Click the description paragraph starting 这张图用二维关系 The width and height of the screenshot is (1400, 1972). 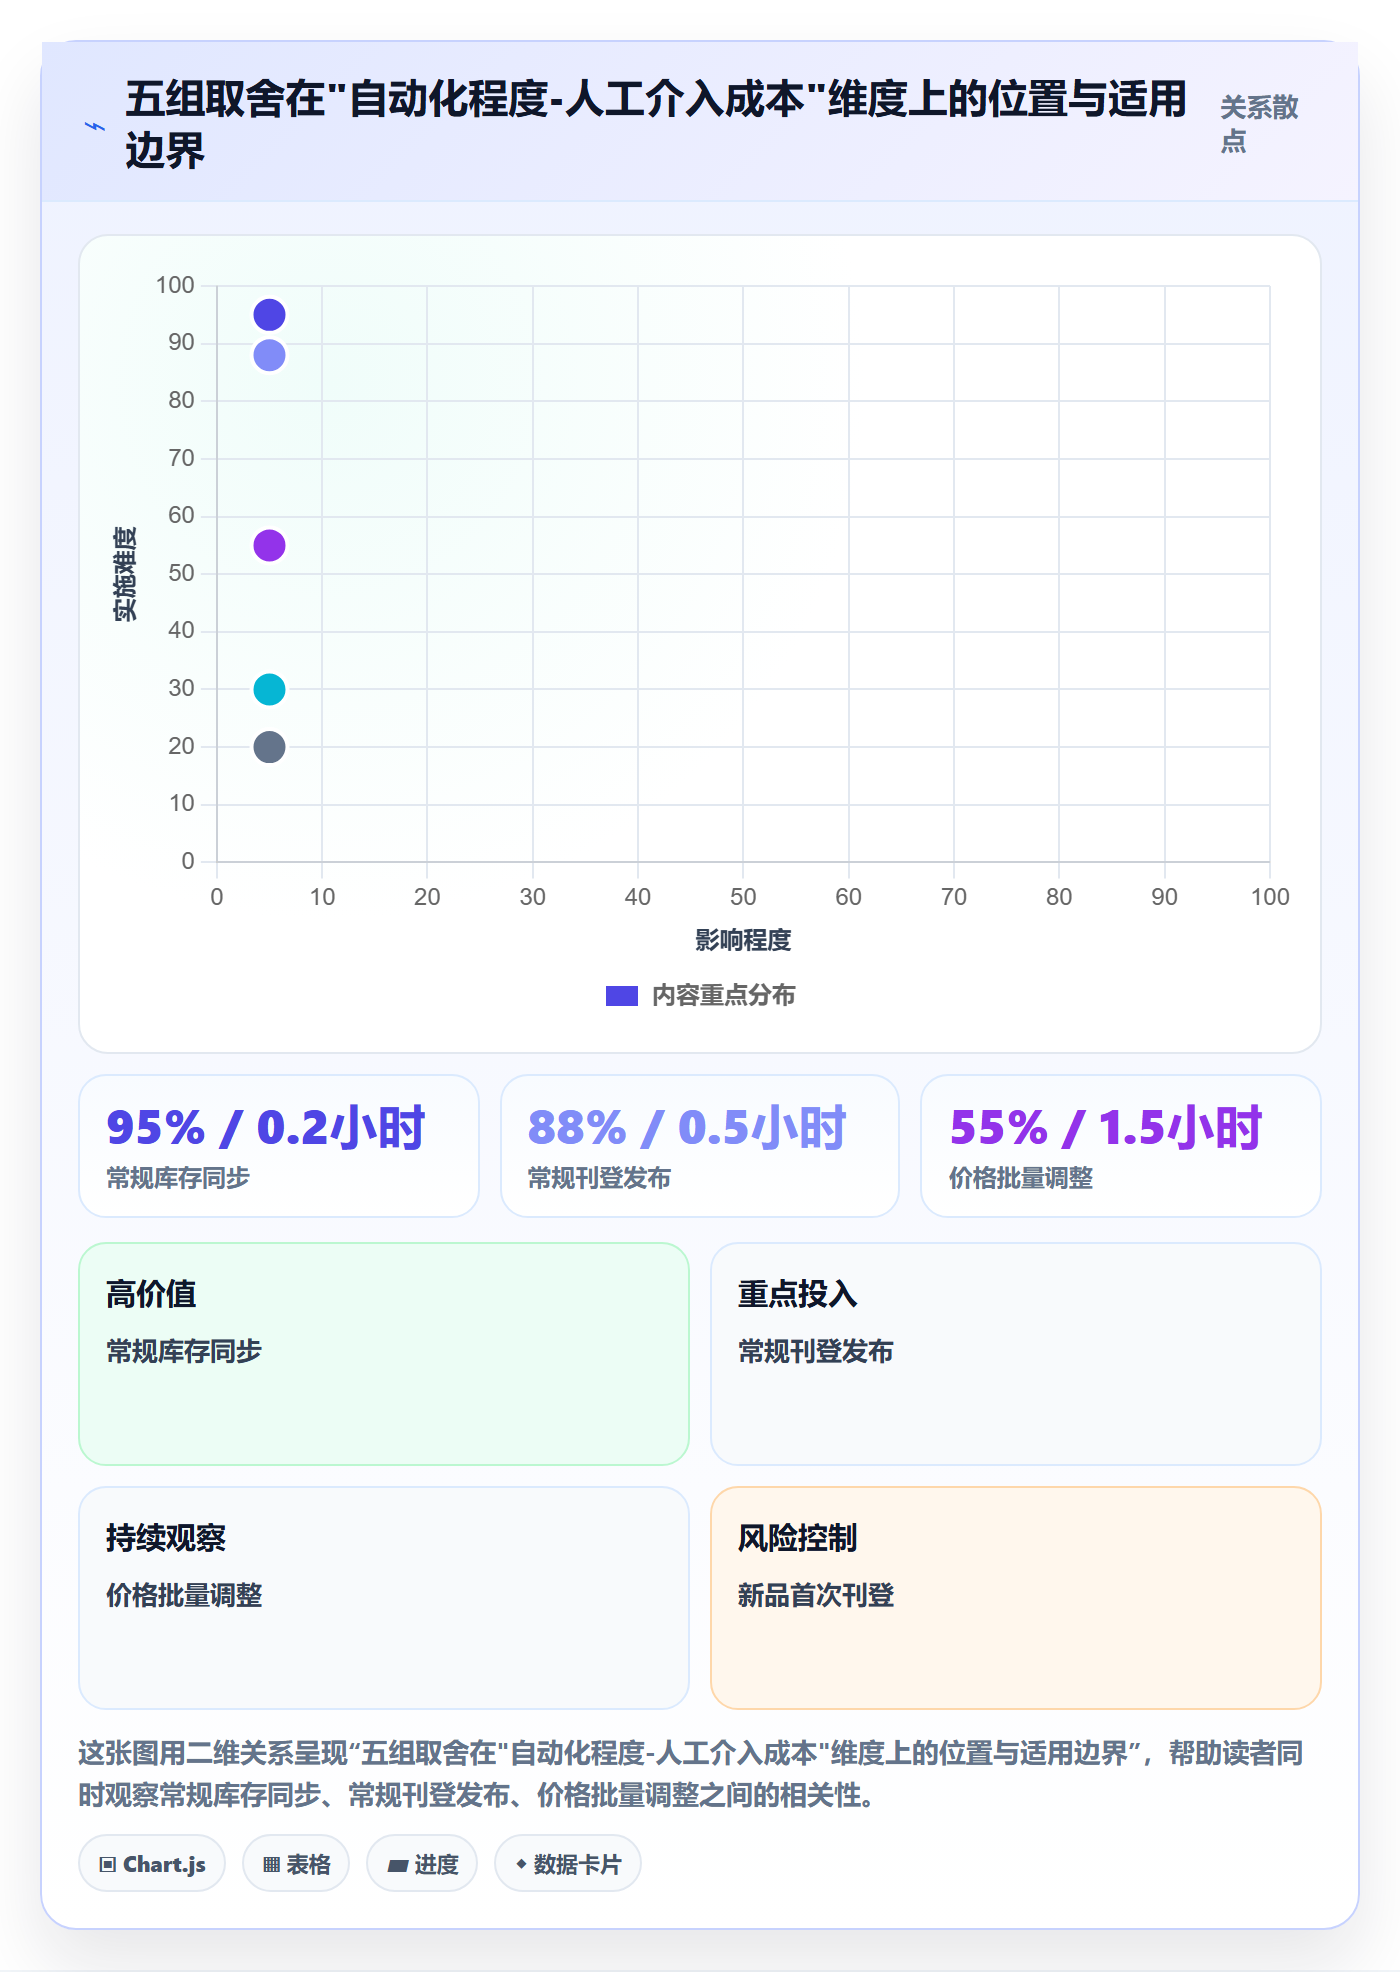click(691, 1774)
